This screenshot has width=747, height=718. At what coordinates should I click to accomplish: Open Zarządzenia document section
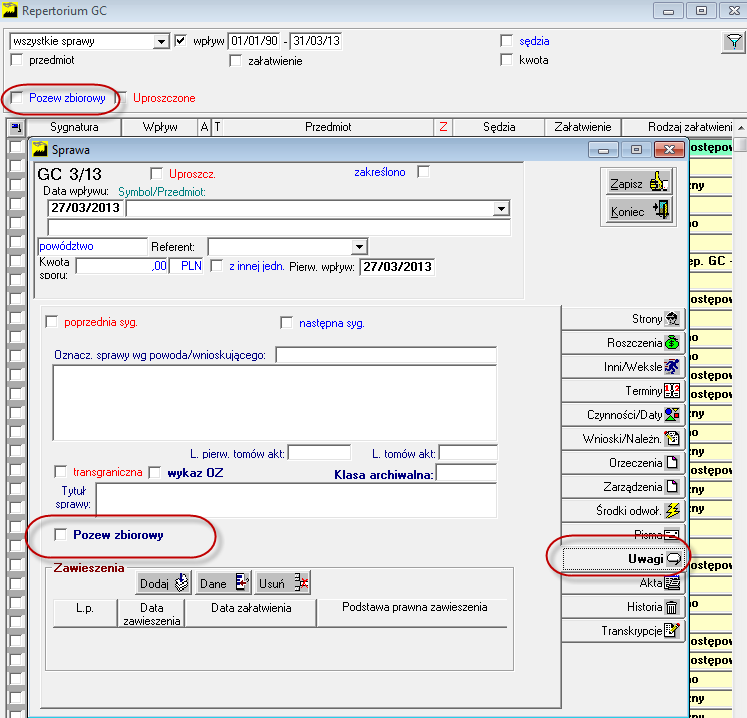(623, 486)
